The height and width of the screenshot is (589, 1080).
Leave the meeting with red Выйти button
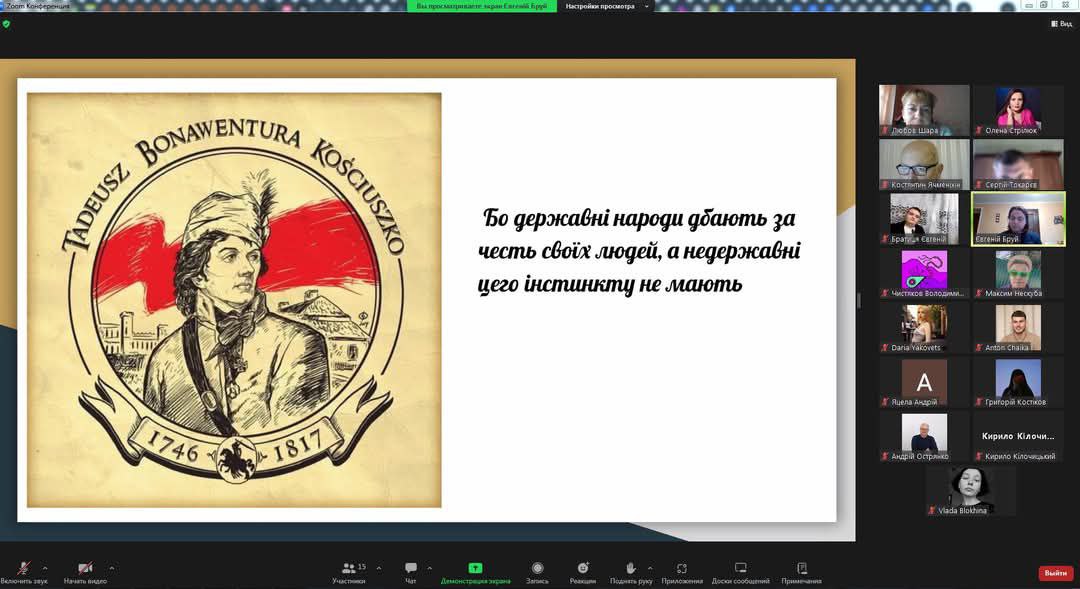coord(1055,573)
